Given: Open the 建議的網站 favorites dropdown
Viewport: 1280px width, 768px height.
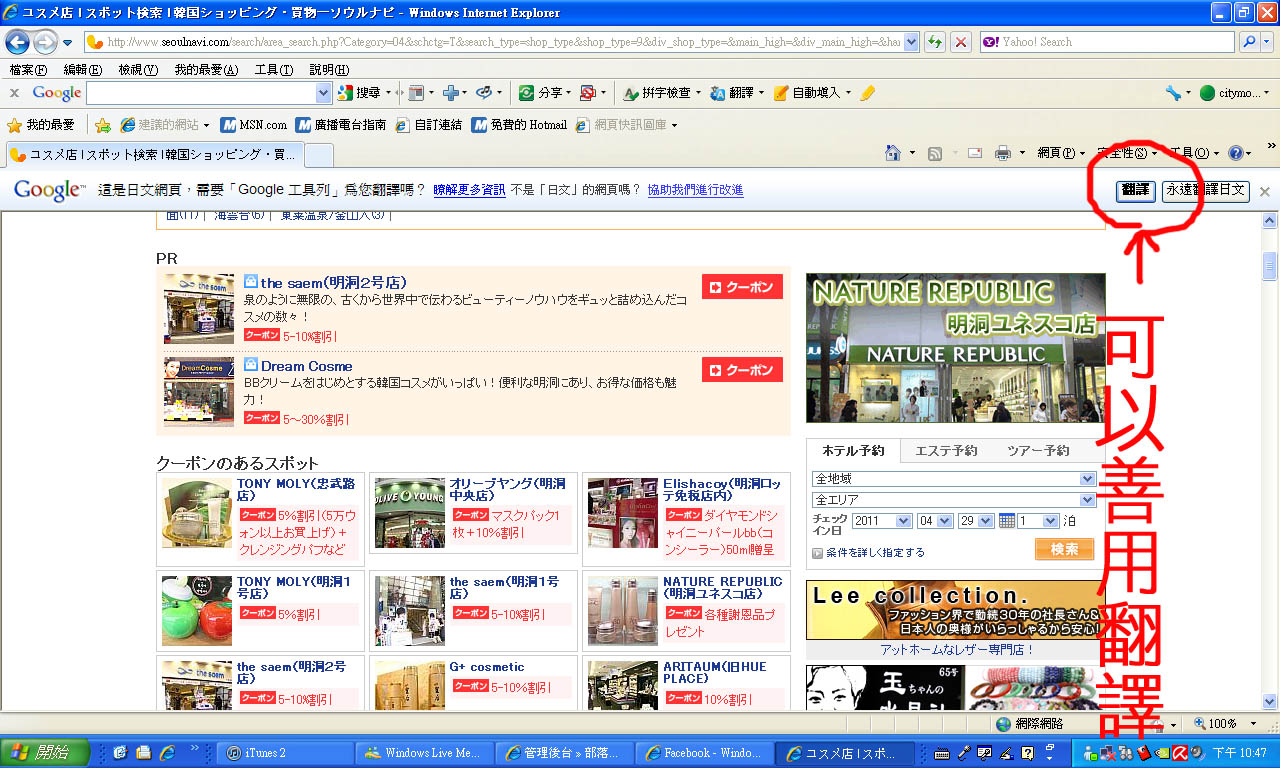Looking at the screenshot, I should pos(165,125).
